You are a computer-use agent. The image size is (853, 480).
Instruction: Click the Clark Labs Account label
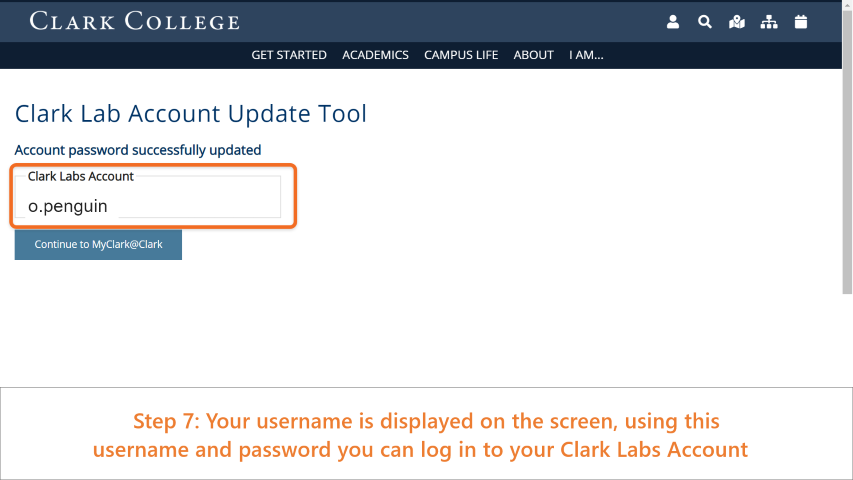(81, 176)
